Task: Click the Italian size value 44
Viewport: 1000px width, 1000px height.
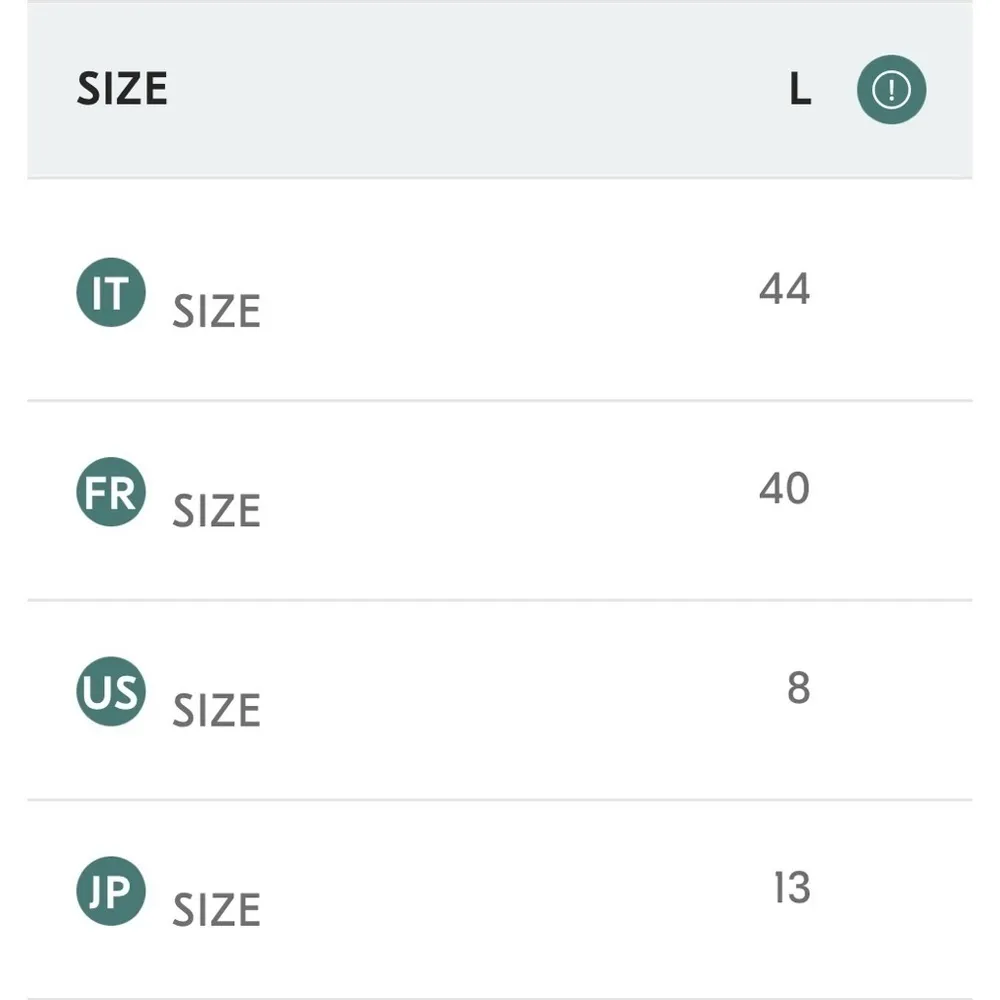Action: (784, 289)
